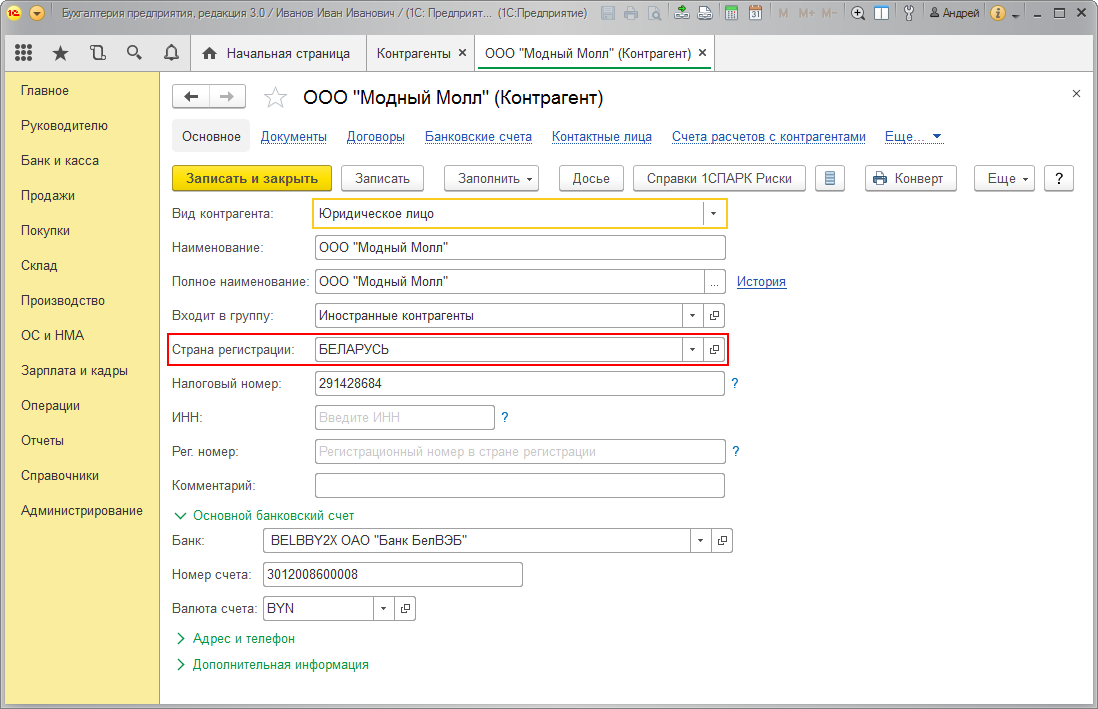Open Favorites star in top panel
The image size is (1098, 709).
pyautogui.click(x=61, y=53)
